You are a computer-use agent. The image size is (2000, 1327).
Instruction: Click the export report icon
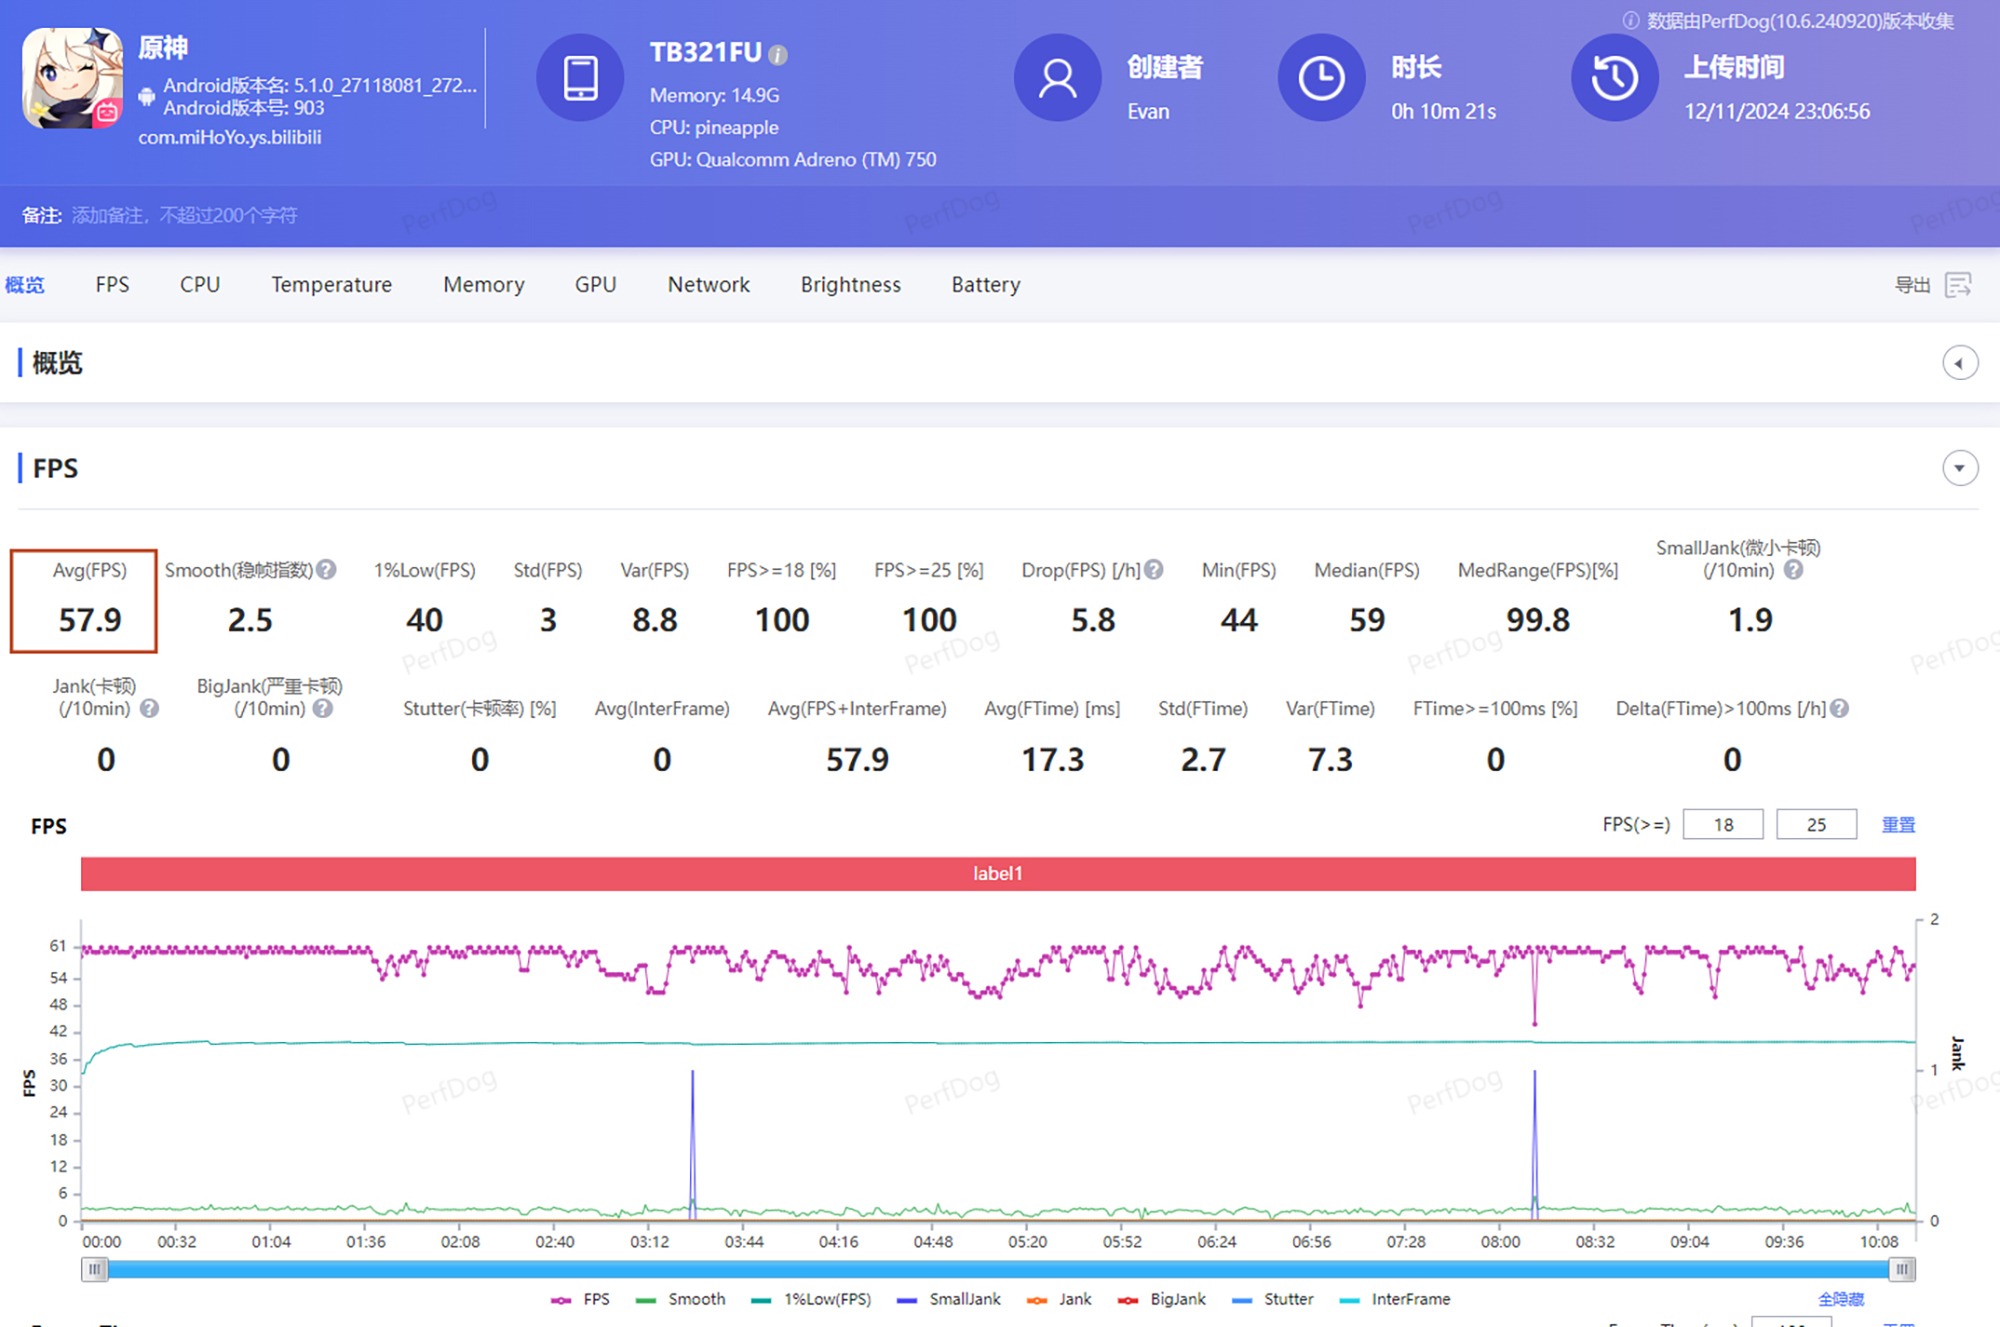click(1958, 285)
